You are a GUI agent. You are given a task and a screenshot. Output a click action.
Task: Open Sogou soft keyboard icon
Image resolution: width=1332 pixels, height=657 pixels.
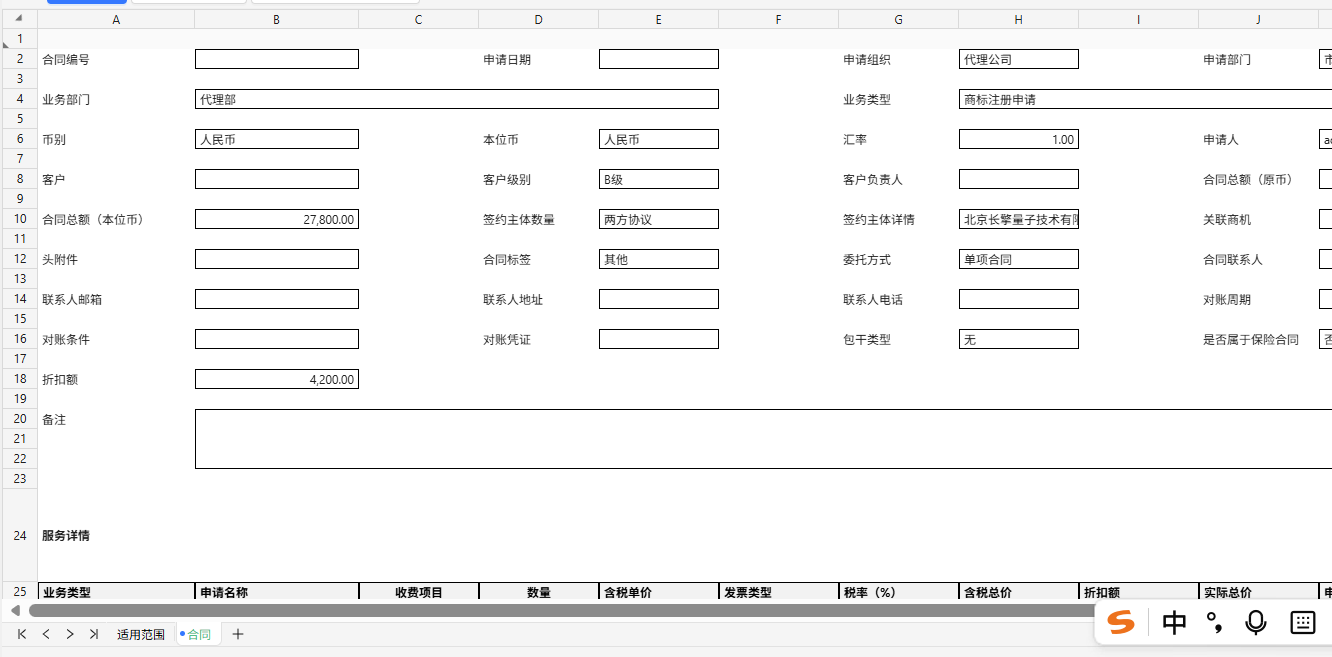(x=1303, y=623)
